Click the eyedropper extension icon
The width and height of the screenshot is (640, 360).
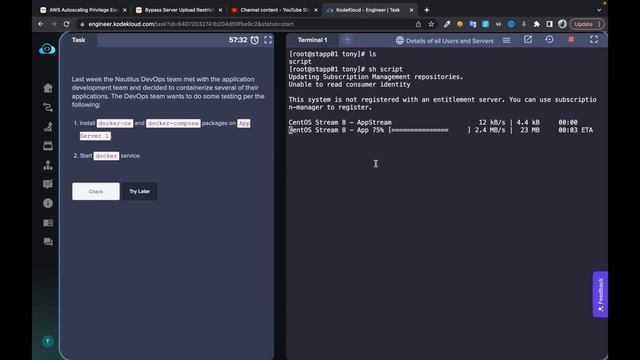click(447, 24)
